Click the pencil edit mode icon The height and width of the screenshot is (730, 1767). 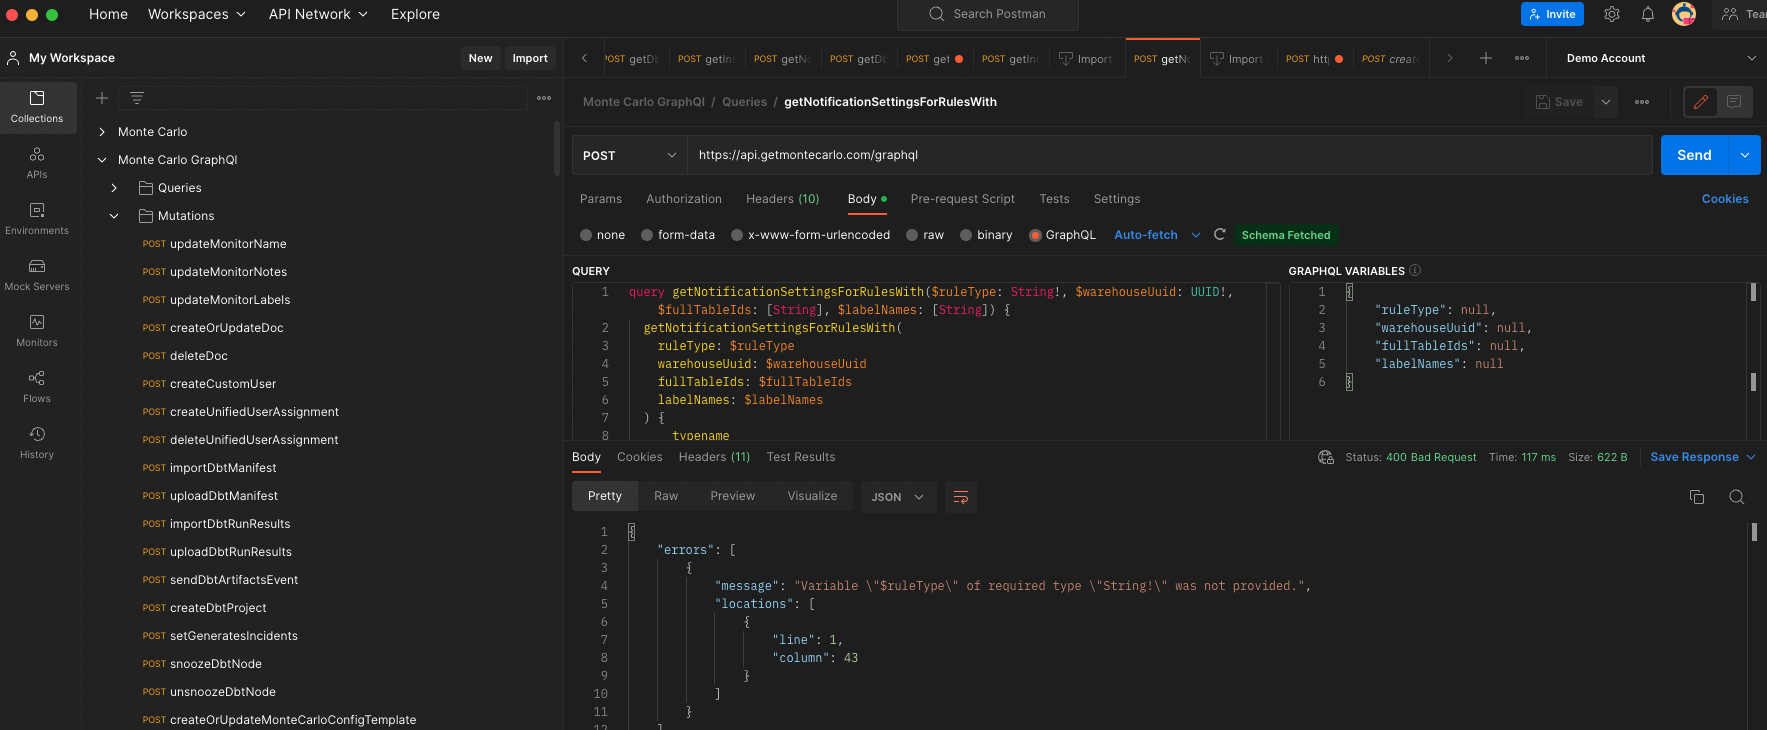pyautogui.click(x=1701, y=102)
